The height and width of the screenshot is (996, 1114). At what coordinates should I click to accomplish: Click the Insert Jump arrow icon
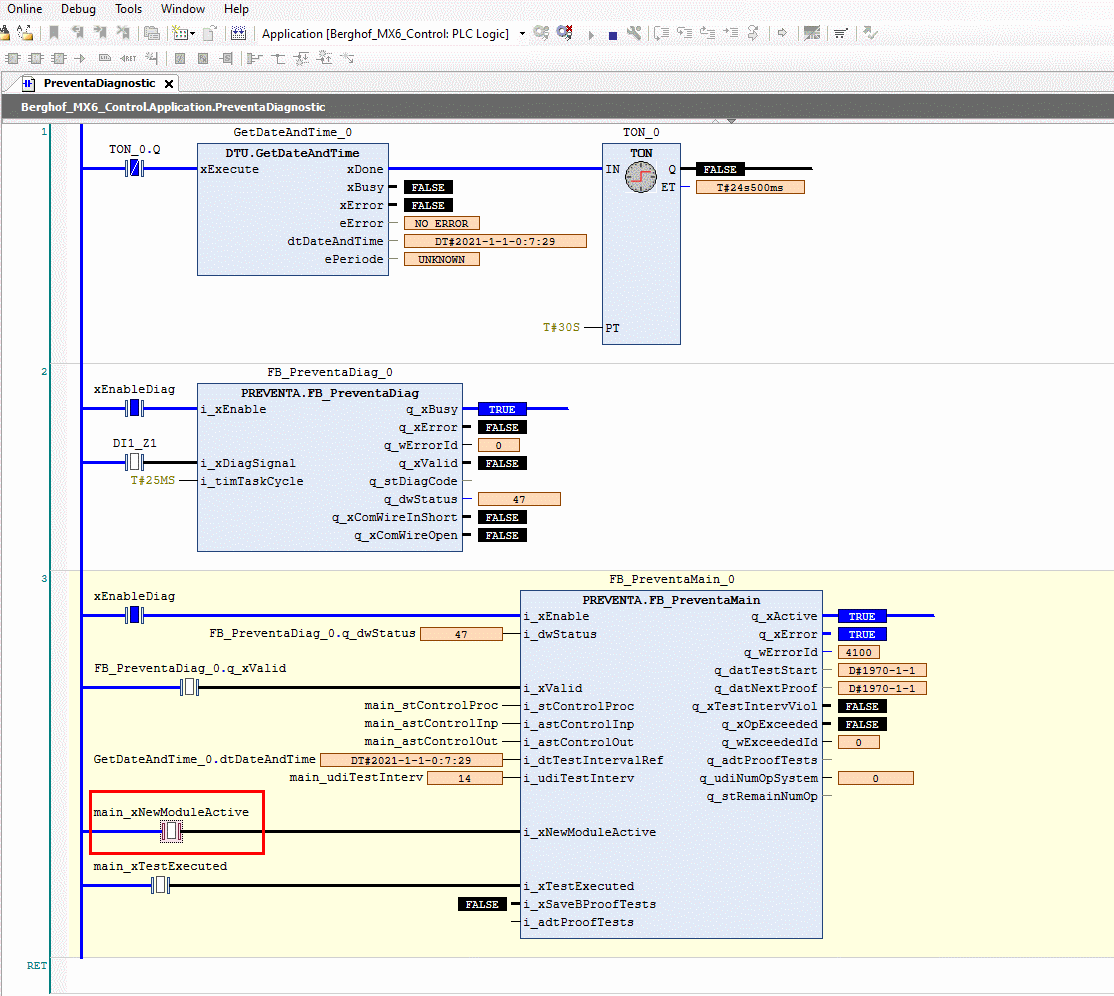[80, 58]
